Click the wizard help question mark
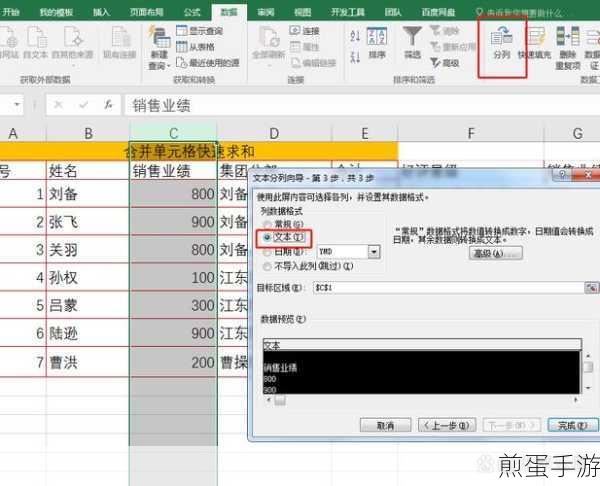 click(x=562, y=175)
